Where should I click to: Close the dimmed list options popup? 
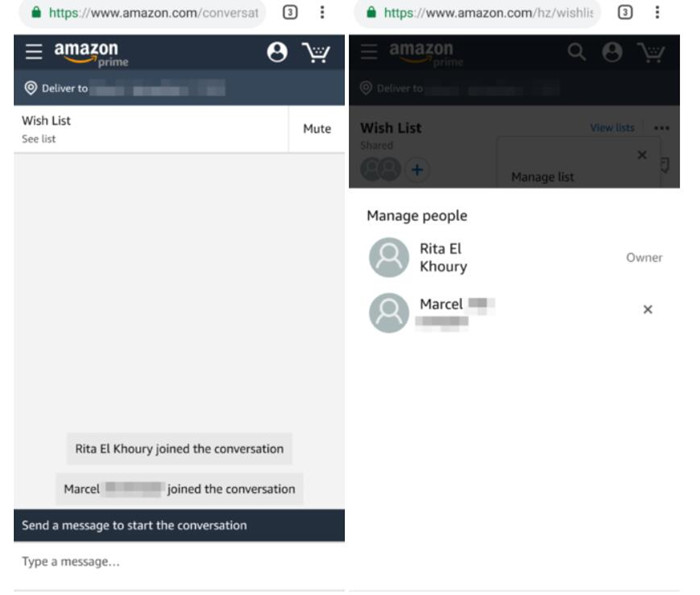pos(642,155)
